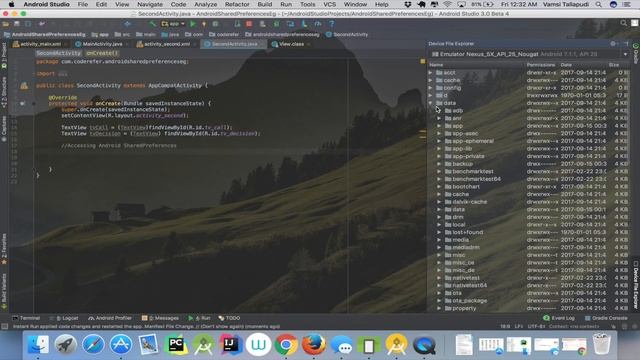Click the Make Project hammer icon

pyautogui.click(x=152, y=24)
